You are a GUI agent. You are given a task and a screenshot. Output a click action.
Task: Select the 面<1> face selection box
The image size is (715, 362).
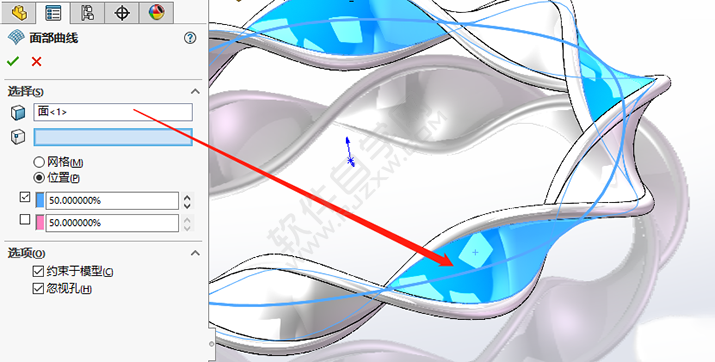(113, 112)
